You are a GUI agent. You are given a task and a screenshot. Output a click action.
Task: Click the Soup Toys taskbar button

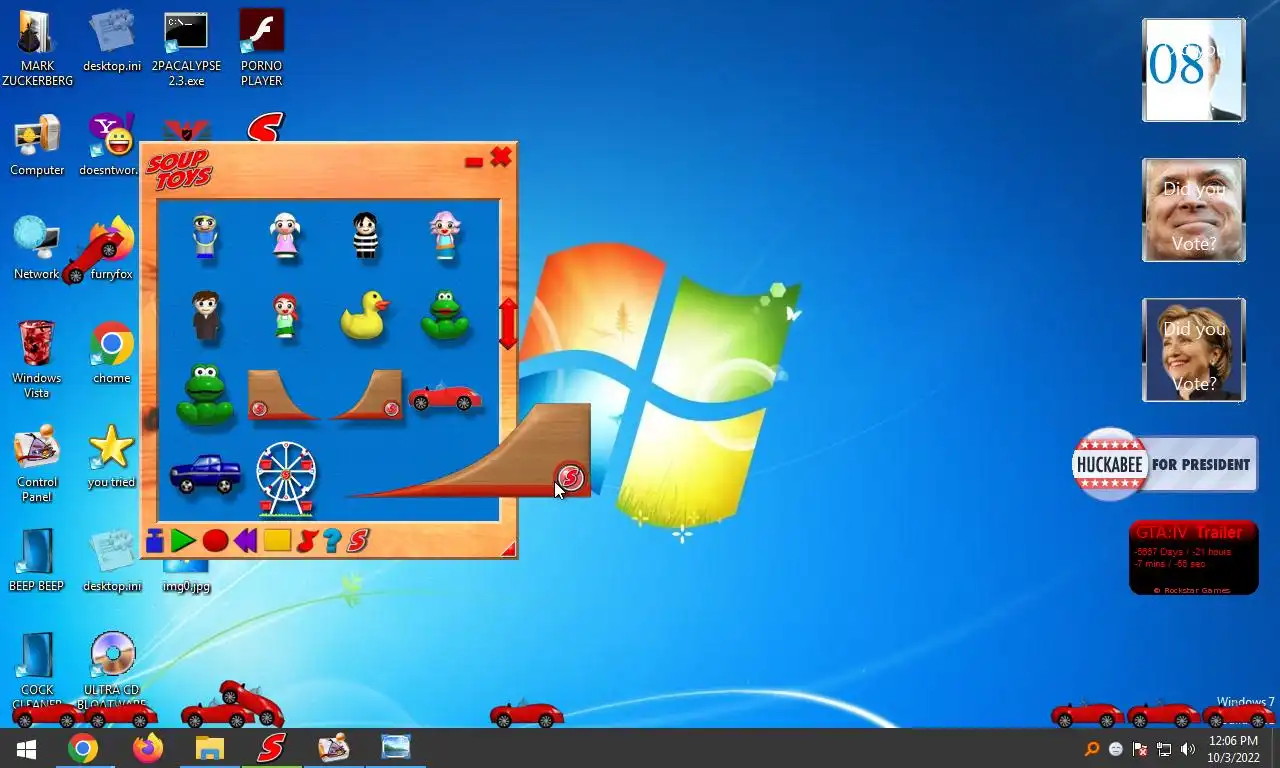click(271, 748)
